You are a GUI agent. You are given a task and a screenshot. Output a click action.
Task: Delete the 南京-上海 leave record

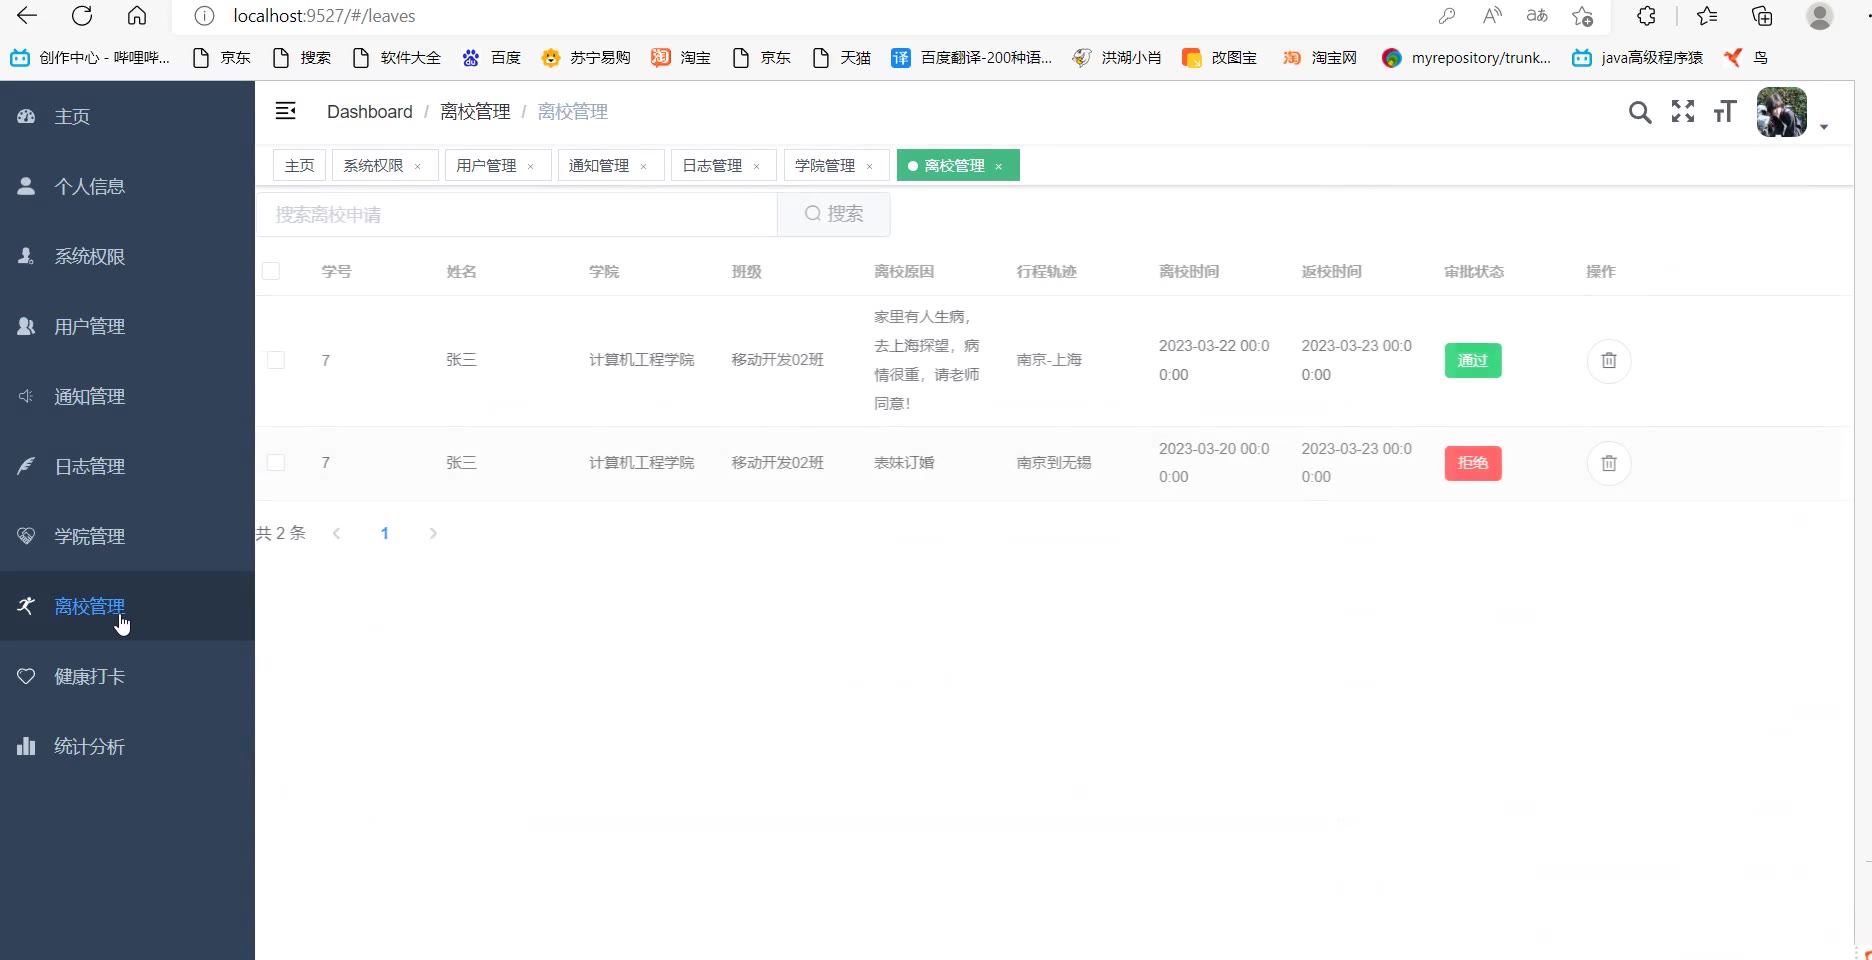coord(1609,361)
